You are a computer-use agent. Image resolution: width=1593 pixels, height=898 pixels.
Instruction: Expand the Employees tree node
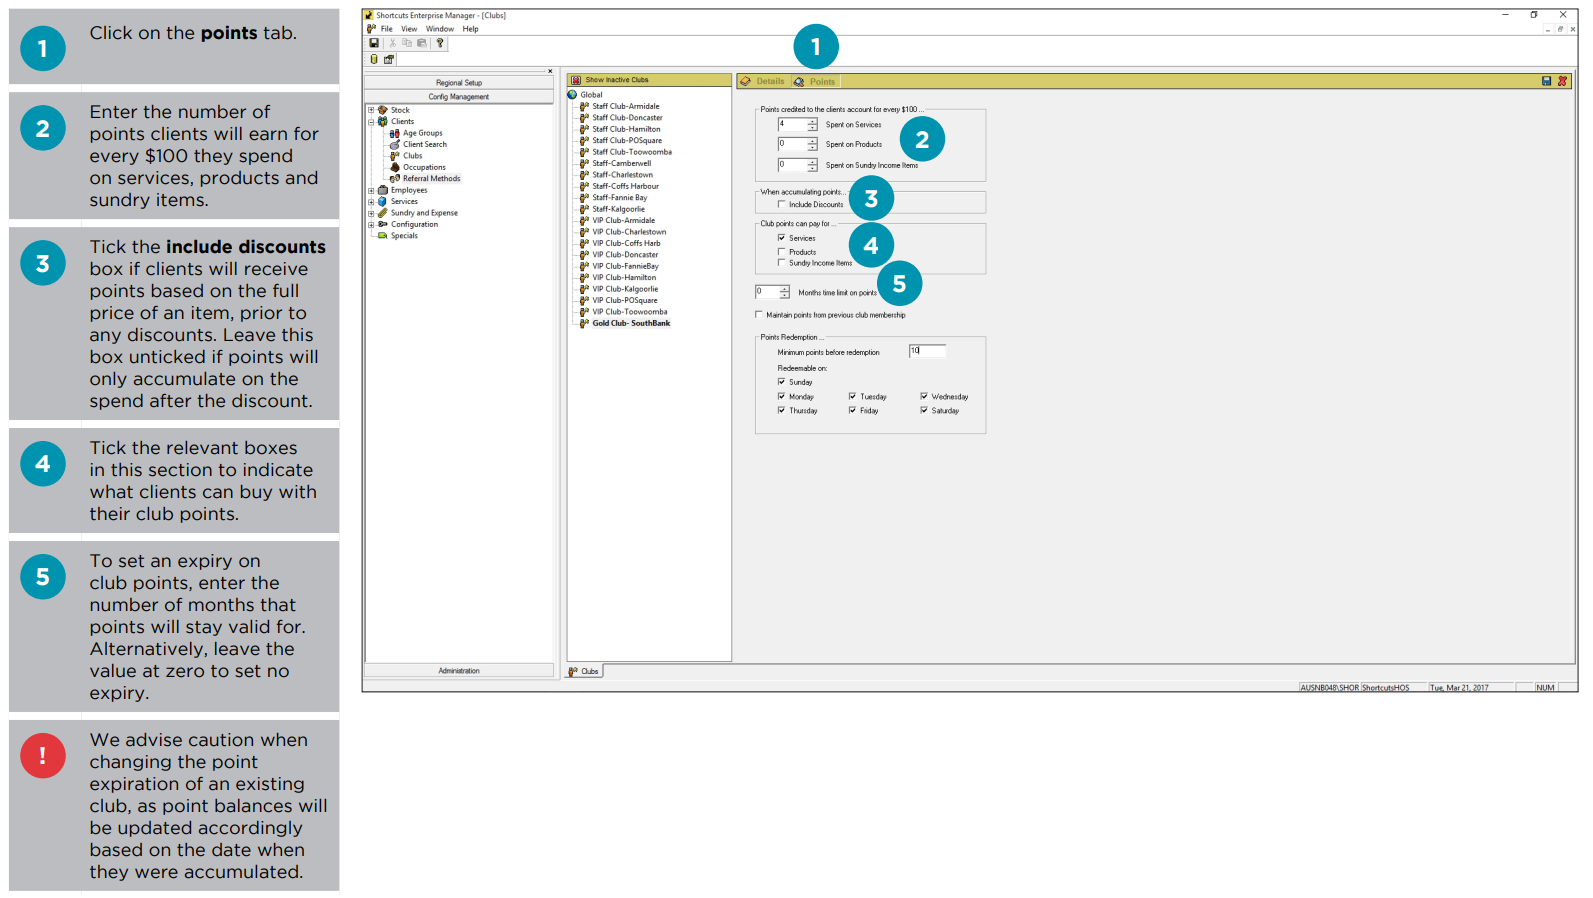click(x=371, y=190)
